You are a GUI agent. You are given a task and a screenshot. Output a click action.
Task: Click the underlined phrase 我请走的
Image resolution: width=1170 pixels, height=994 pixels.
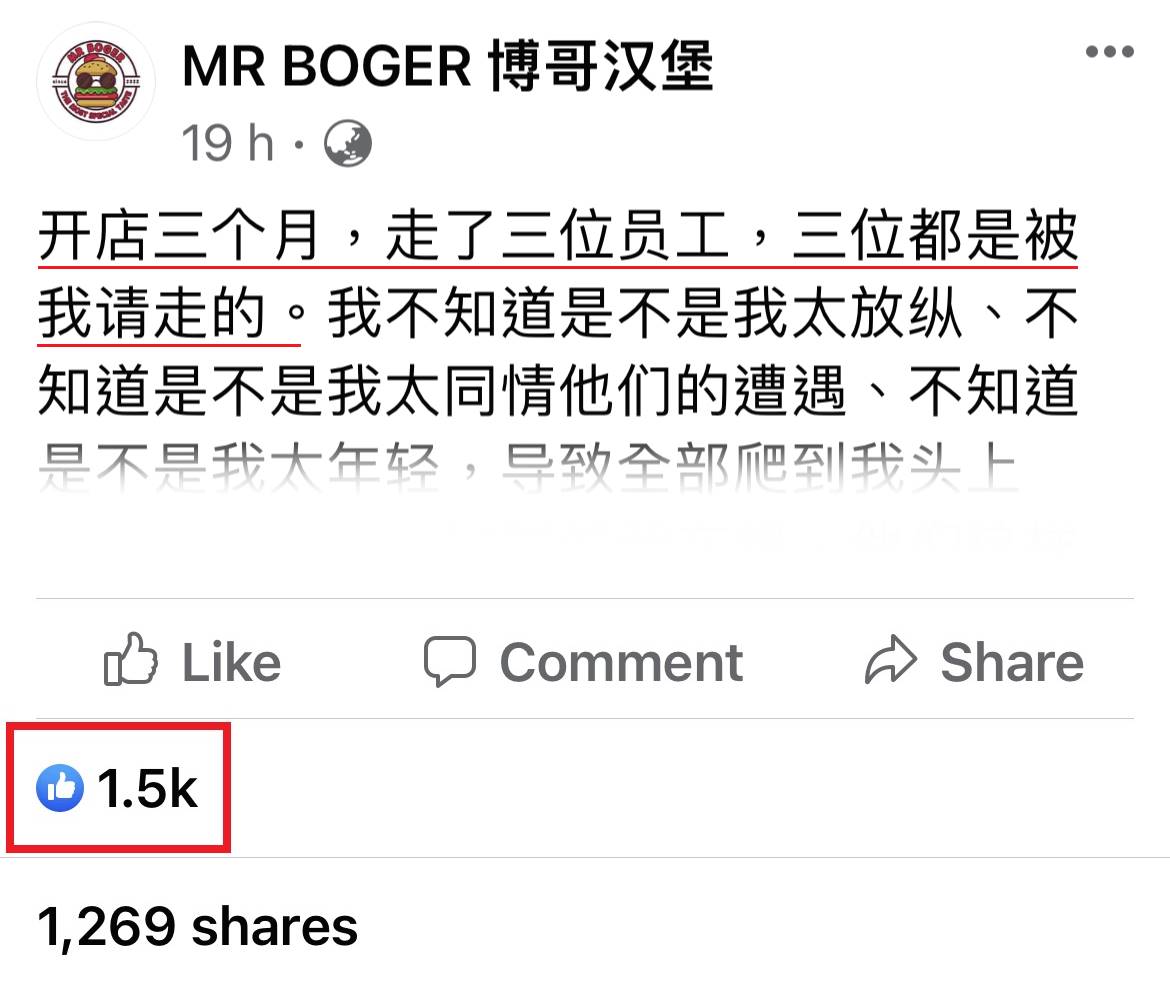click(151, 313)
